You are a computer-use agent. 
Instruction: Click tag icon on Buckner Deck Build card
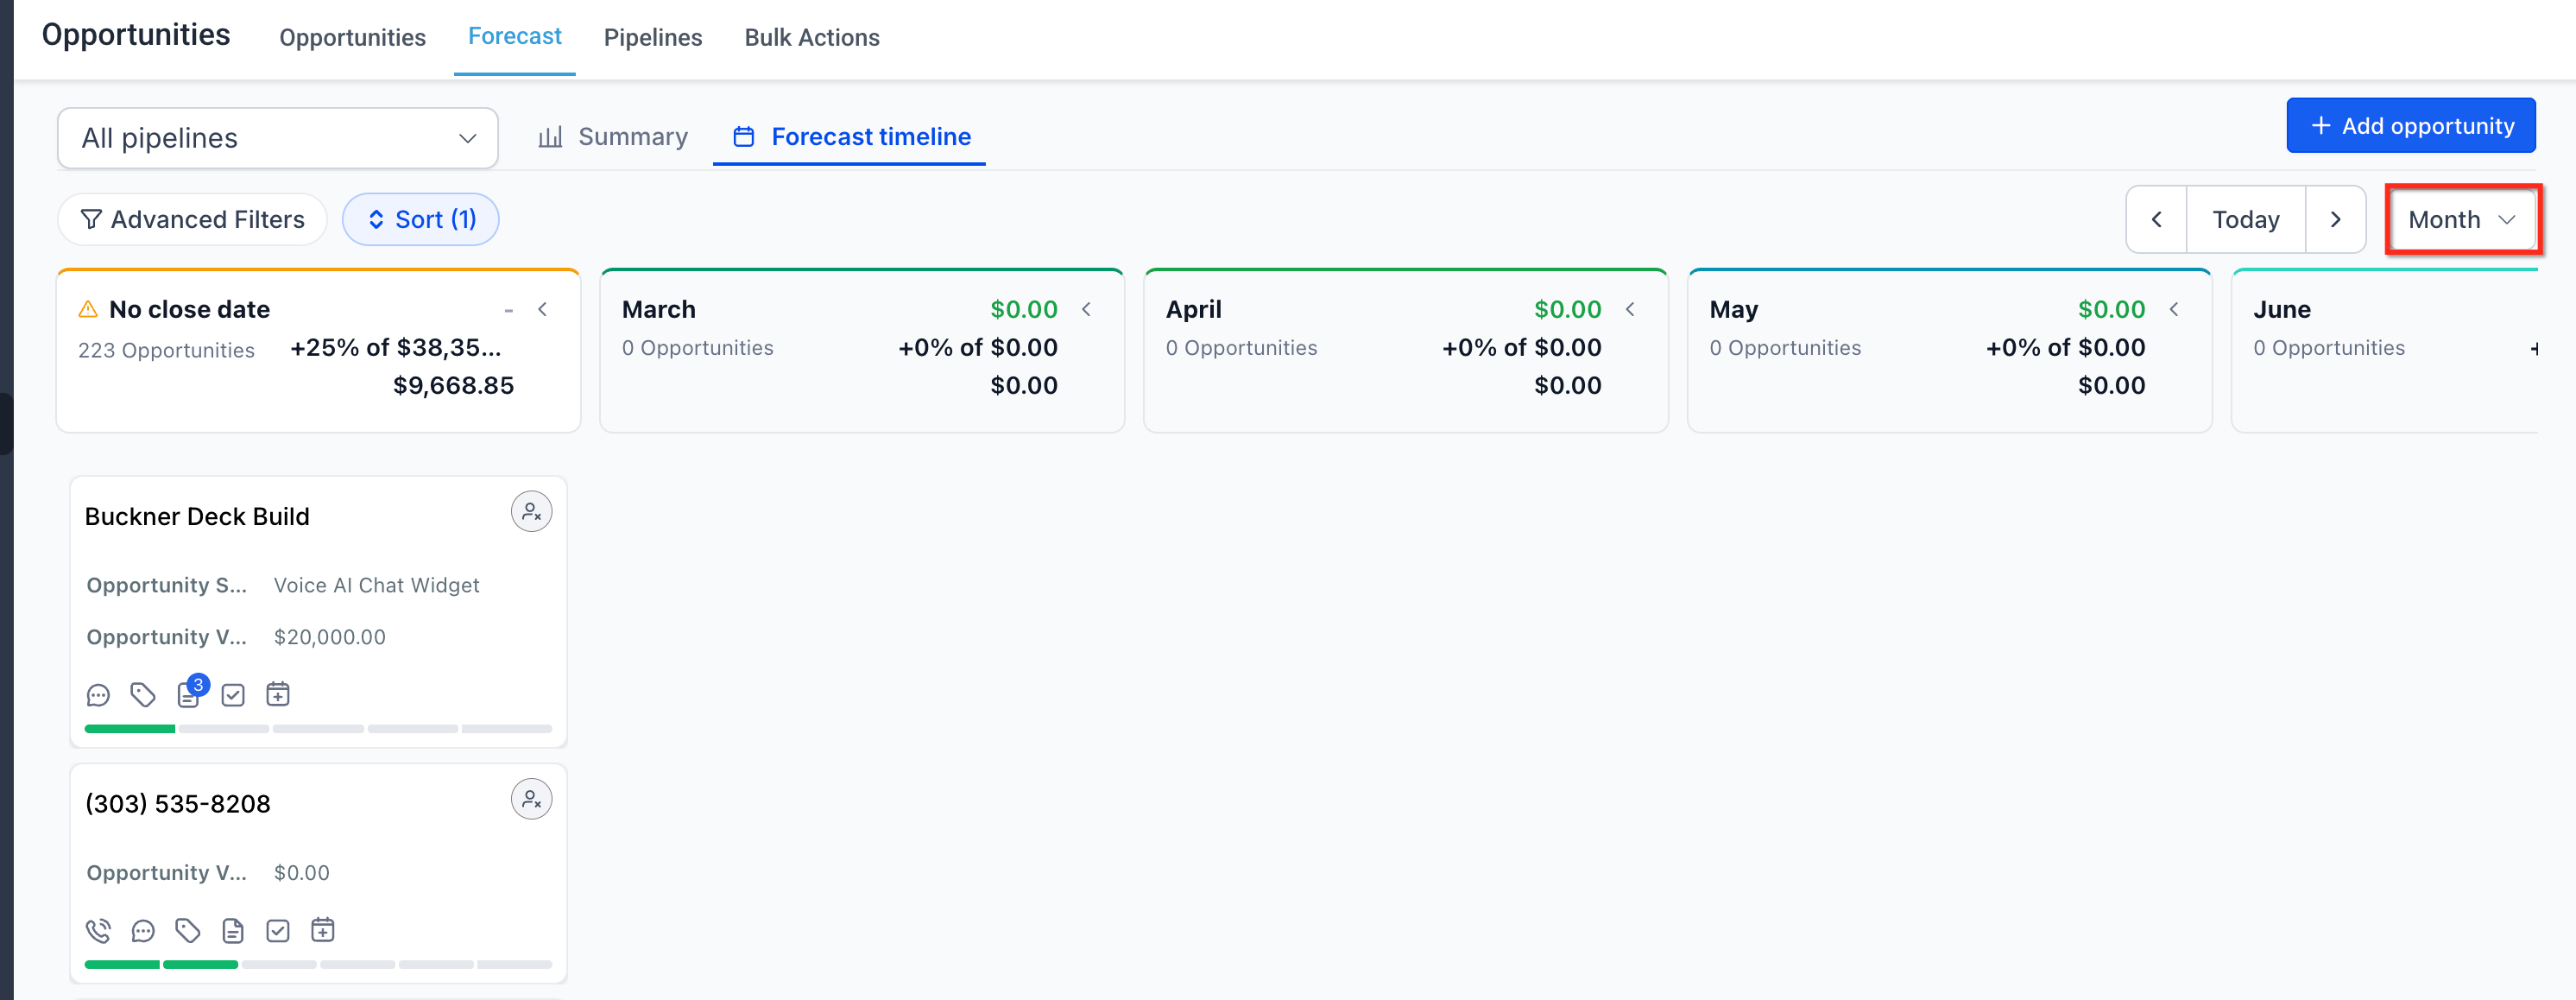[x=143, y=695]
